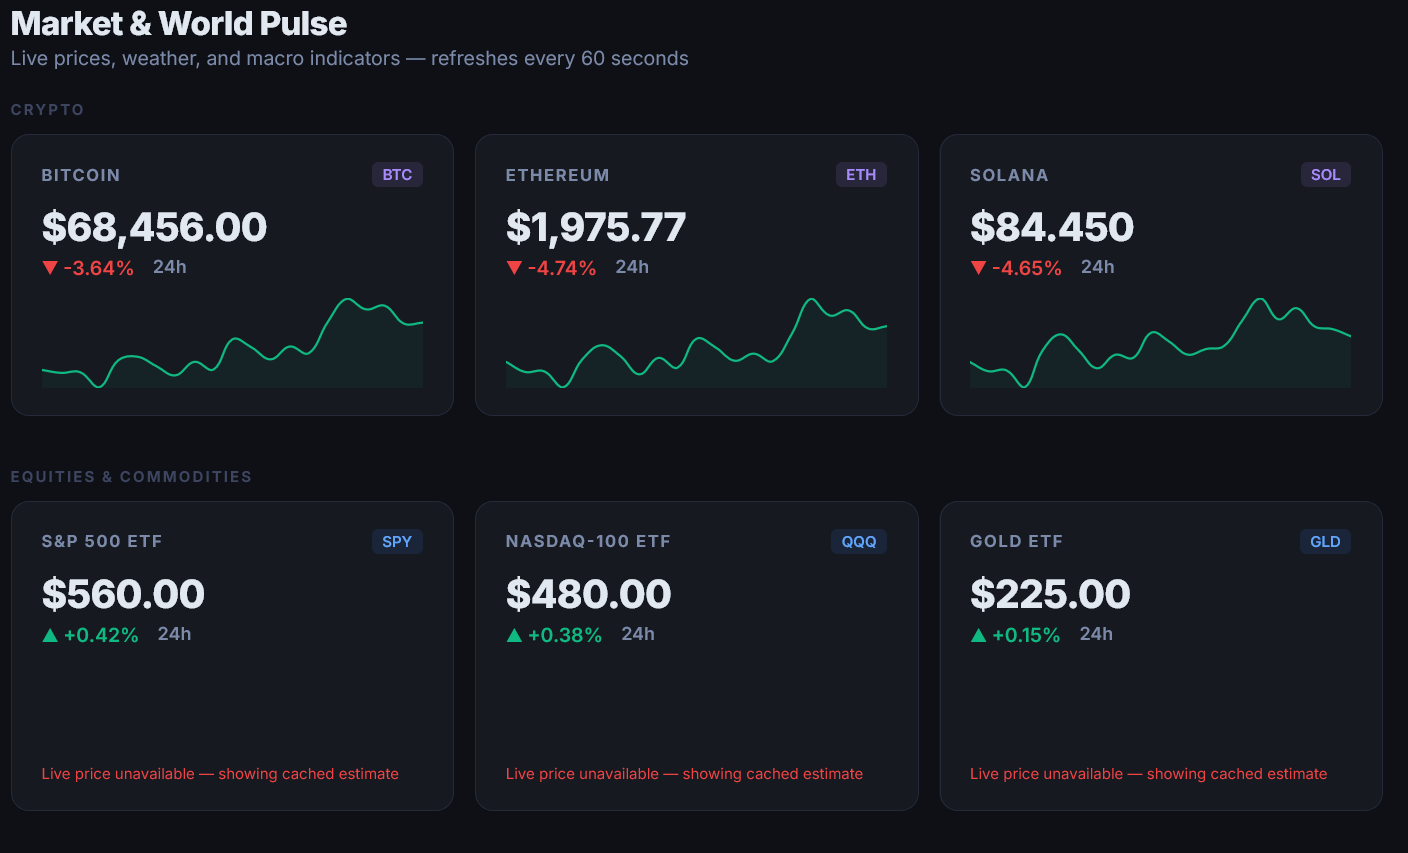Click the Equities & Commodities section heading

131,477
